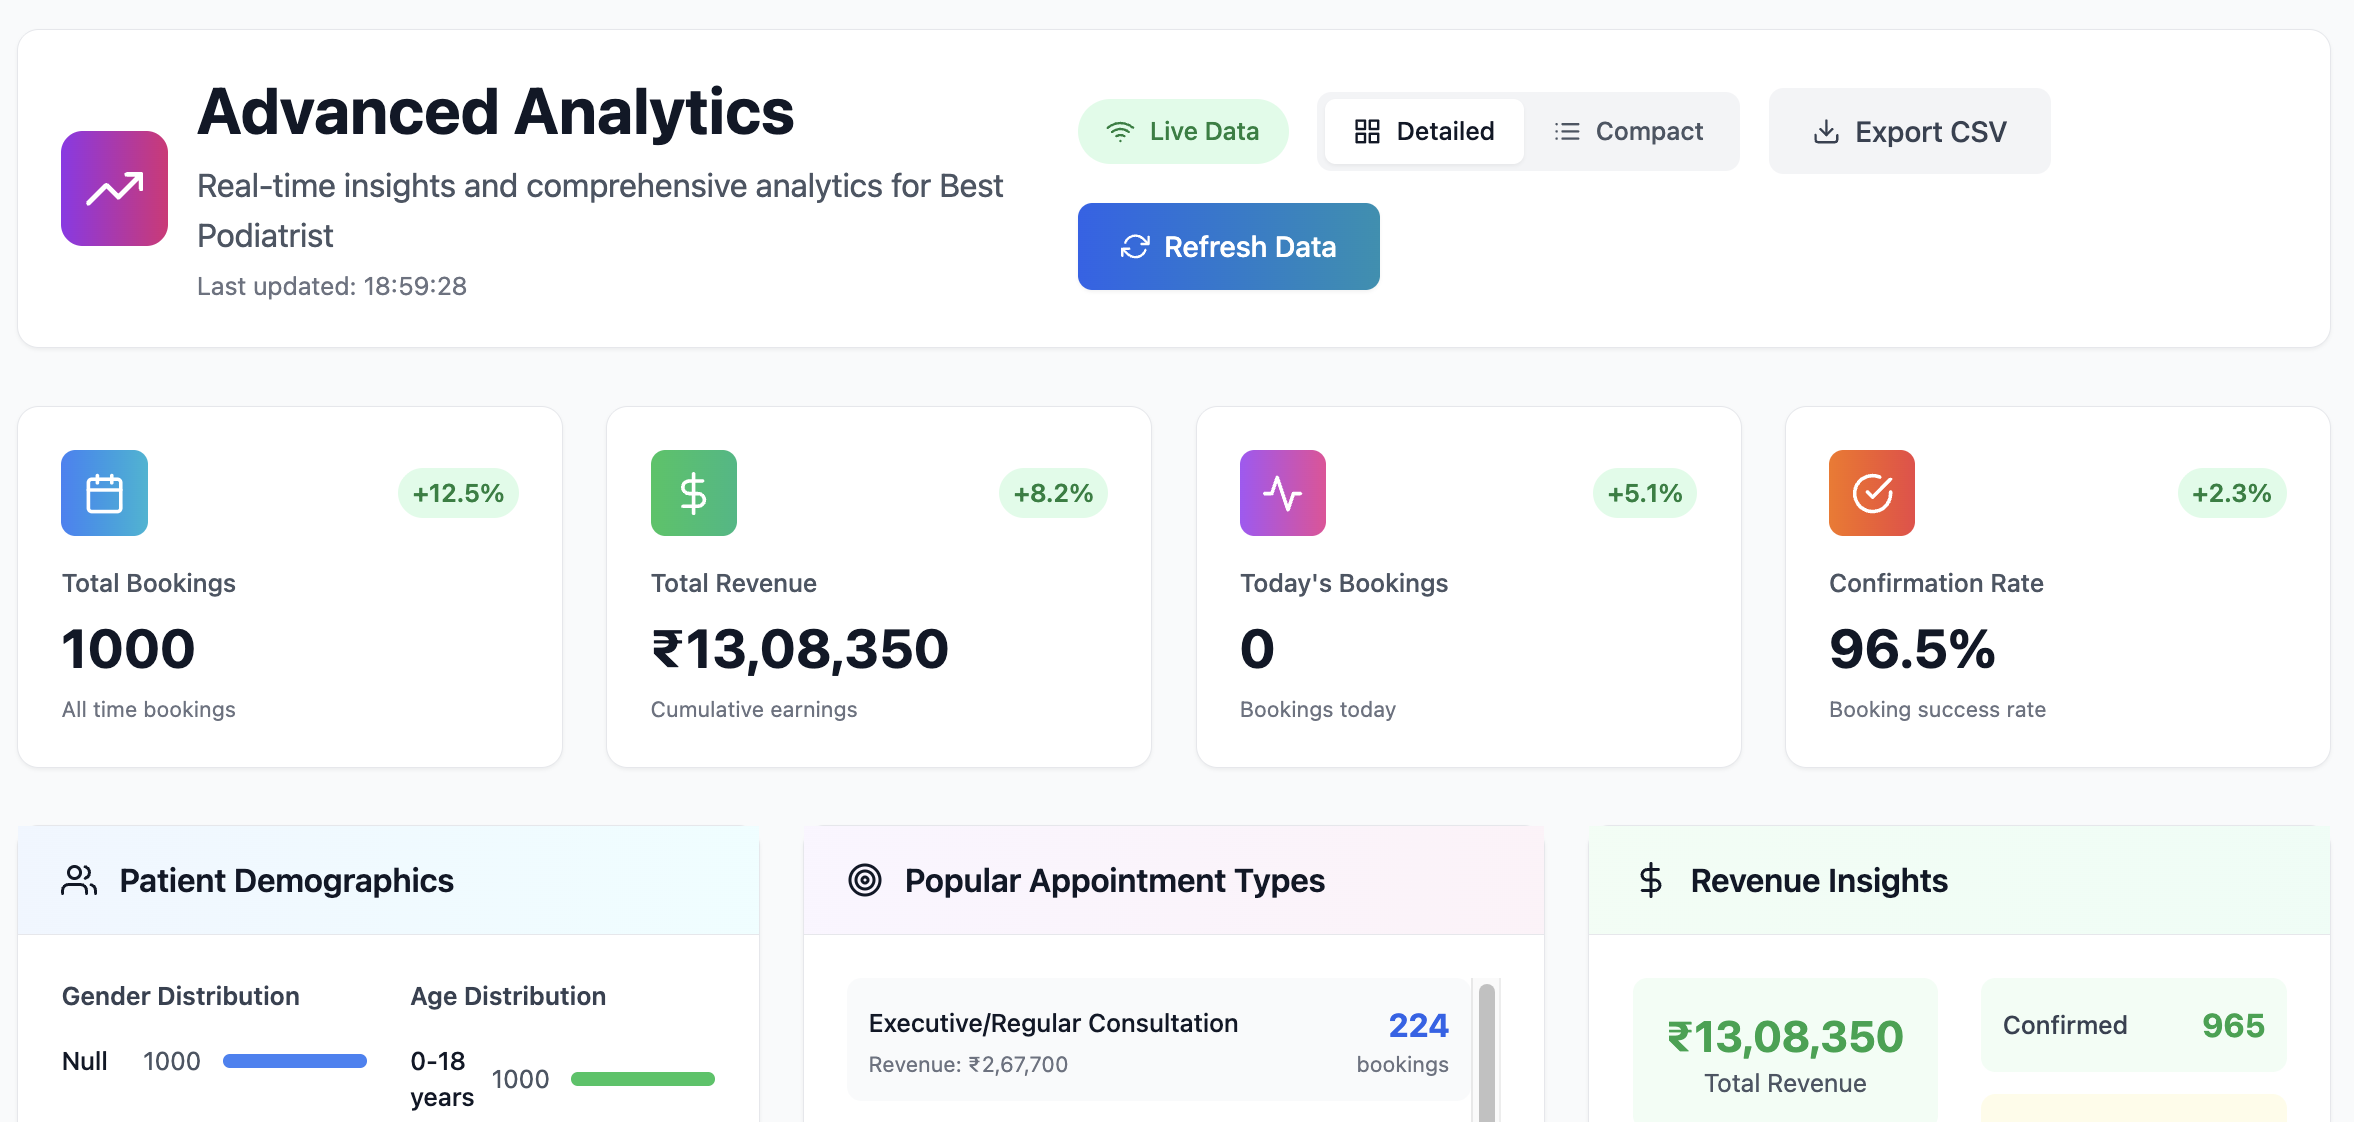Switch to Detailed view mode
Image resolution: width=2354 pixels, height=1122 pixels.
click(1424, 131)
